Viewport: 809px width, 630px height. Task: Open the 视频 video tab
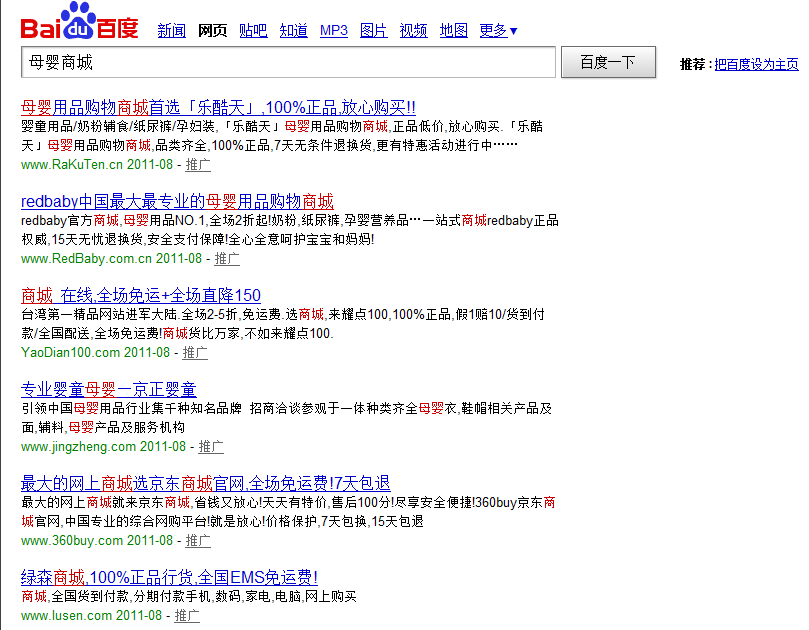click(x=414, y=31)
